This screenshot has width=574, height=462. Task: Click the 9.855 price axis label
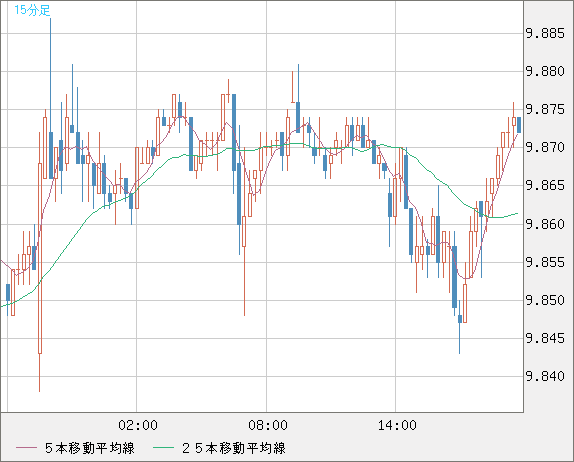point(545,262)
